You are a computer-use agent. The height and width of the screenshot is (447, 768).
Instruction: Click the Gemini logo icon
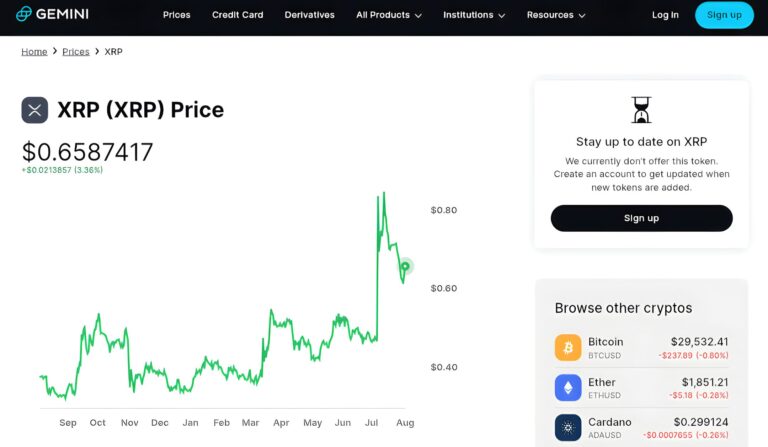(x=24, y=14)
